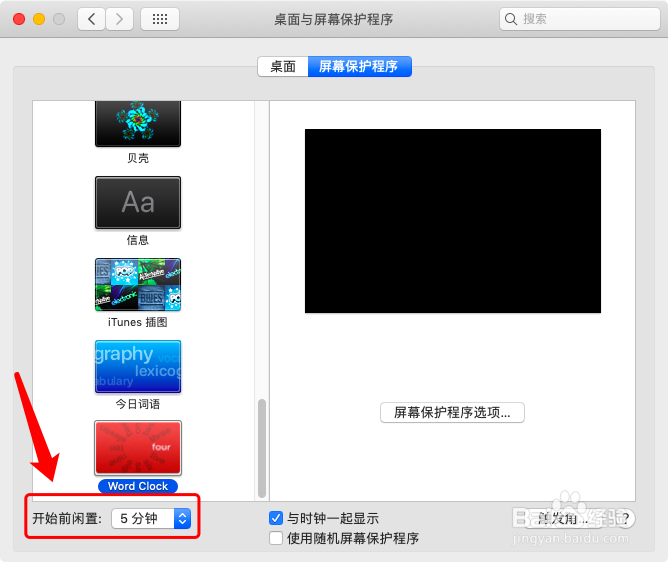Uncheck 与时钟一起显示 checkbox
This screenshot has height=562, width=668.
click(x=276, y=518)
